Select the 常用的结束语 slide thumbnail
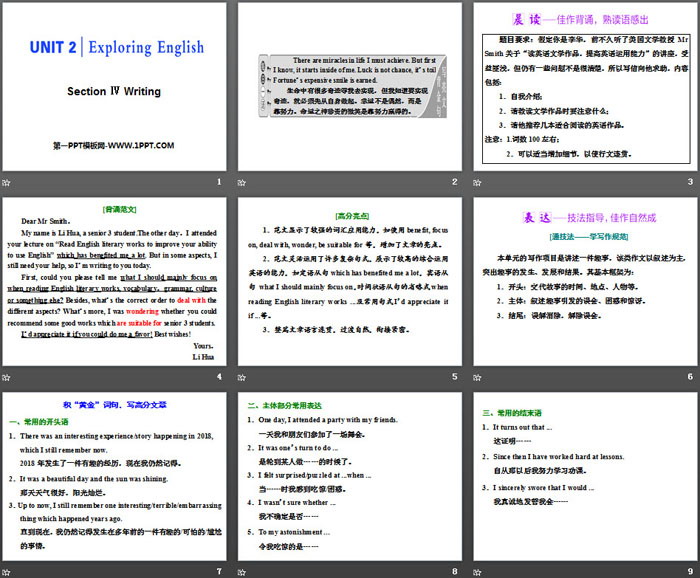700x578 pixels. pos(586,477)
